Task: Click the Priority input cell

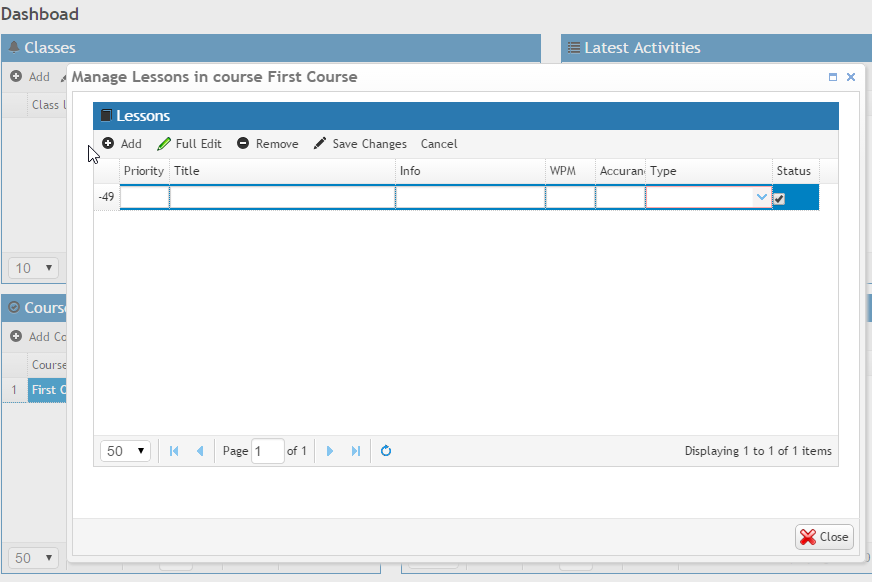Action: [145, 197]
